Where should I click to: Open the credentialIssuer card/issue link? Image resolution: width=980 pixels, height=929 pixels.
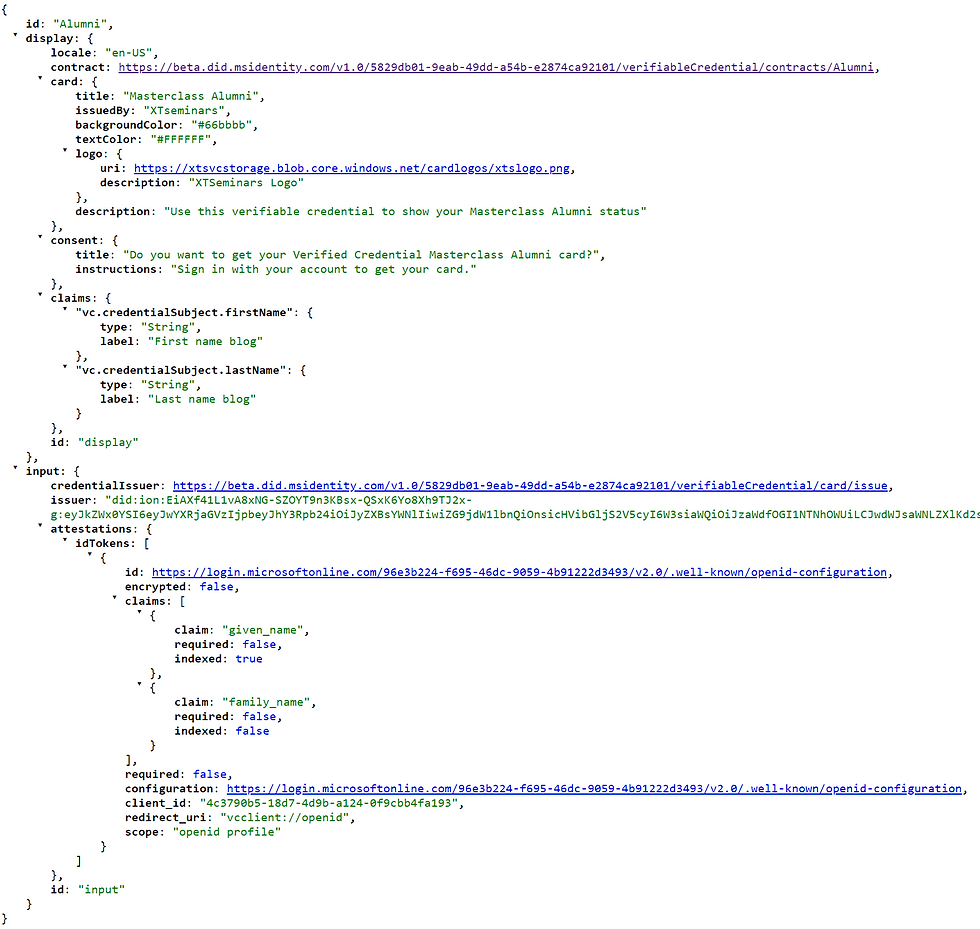pyautogui.click(x=530, y=486)
